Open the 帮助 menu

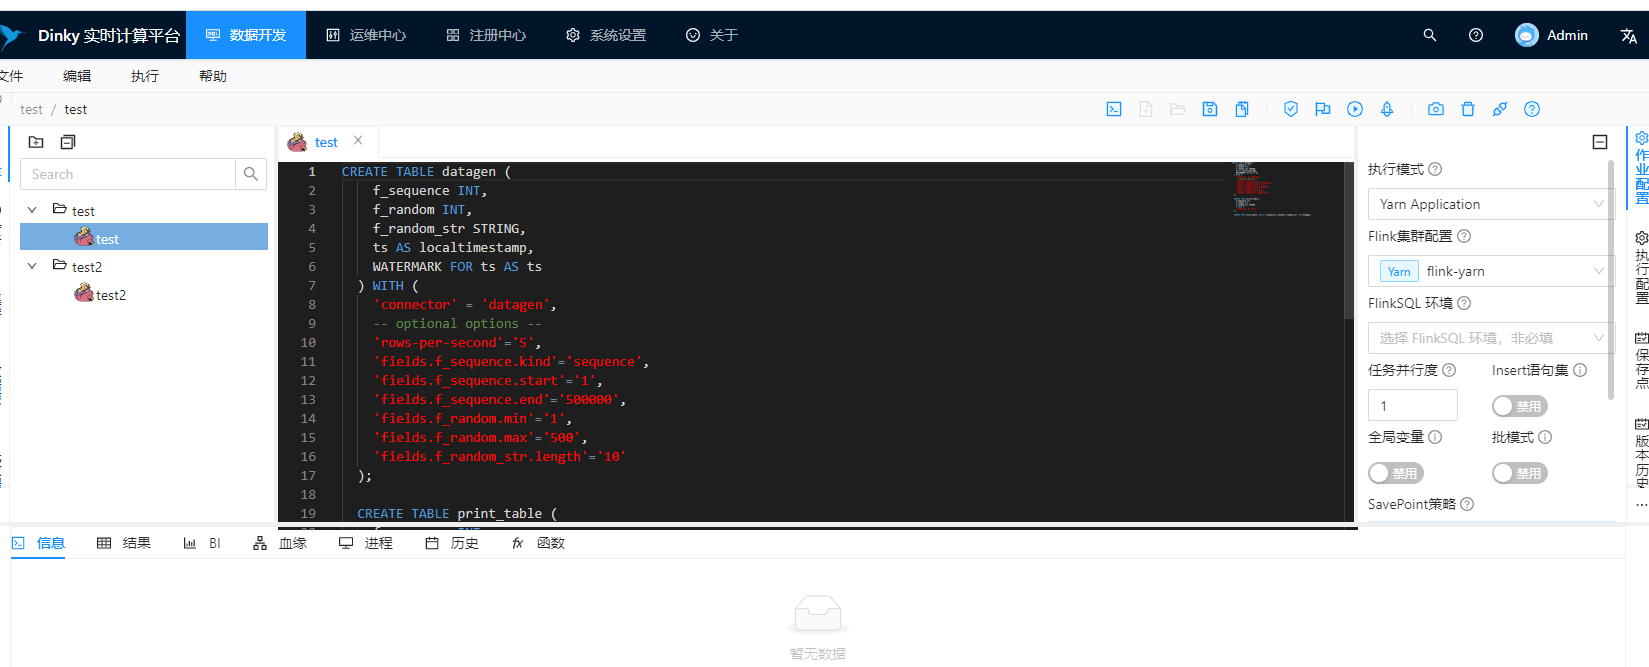pyautogui.click(x=213, y=76)
